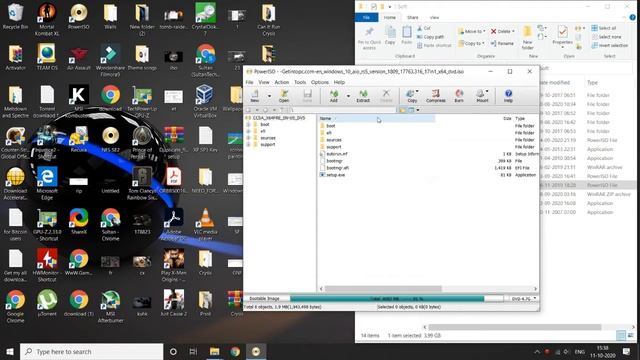Image resolution: width=640 pixels, height=360 pixels.
Task: Open the View menu in PowerISO
Action: click(264, 82)
